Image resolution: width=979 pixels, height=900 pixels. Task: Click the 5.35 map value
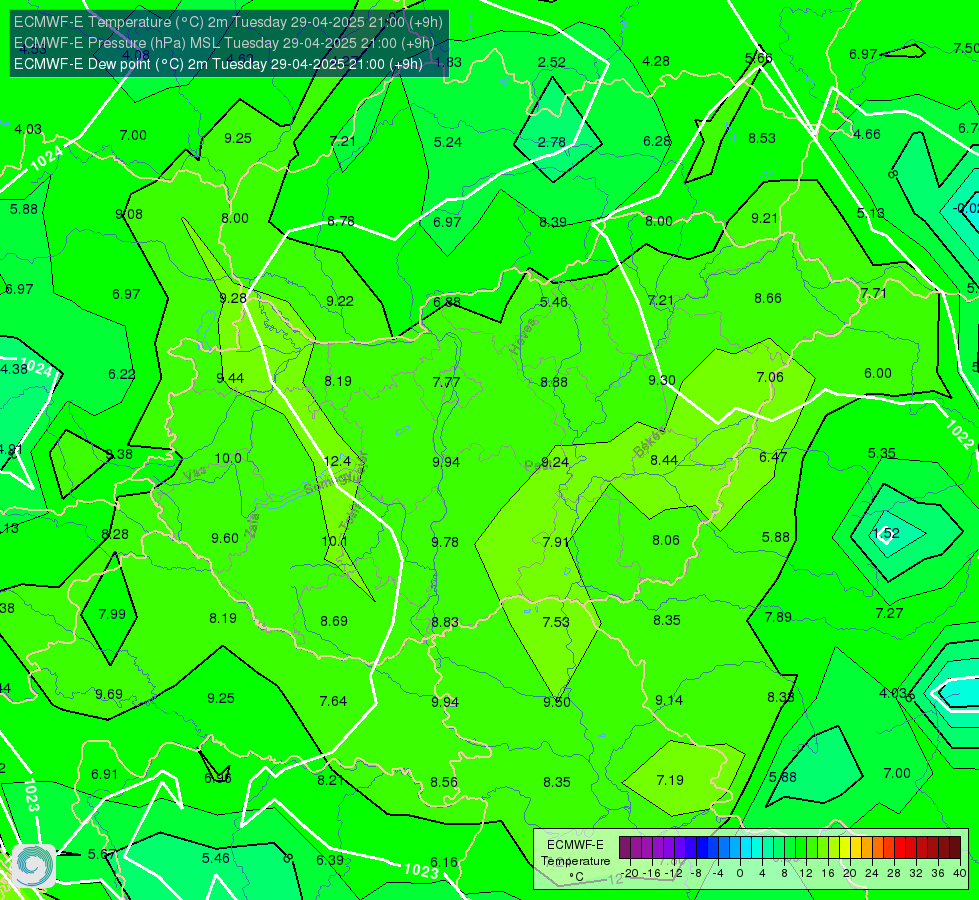coord(882,453)
